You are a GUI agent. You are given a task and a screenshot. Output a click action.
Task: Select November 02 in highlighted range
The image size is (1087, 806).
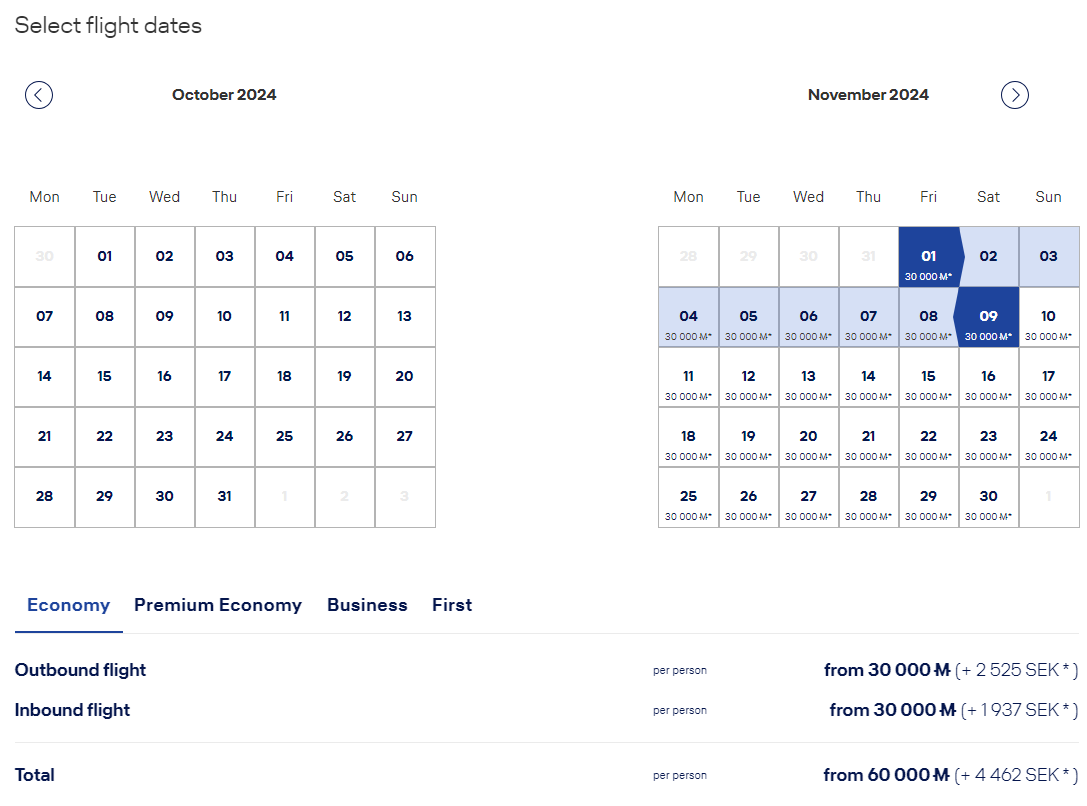pyautogui.click(x=989, y=257)
